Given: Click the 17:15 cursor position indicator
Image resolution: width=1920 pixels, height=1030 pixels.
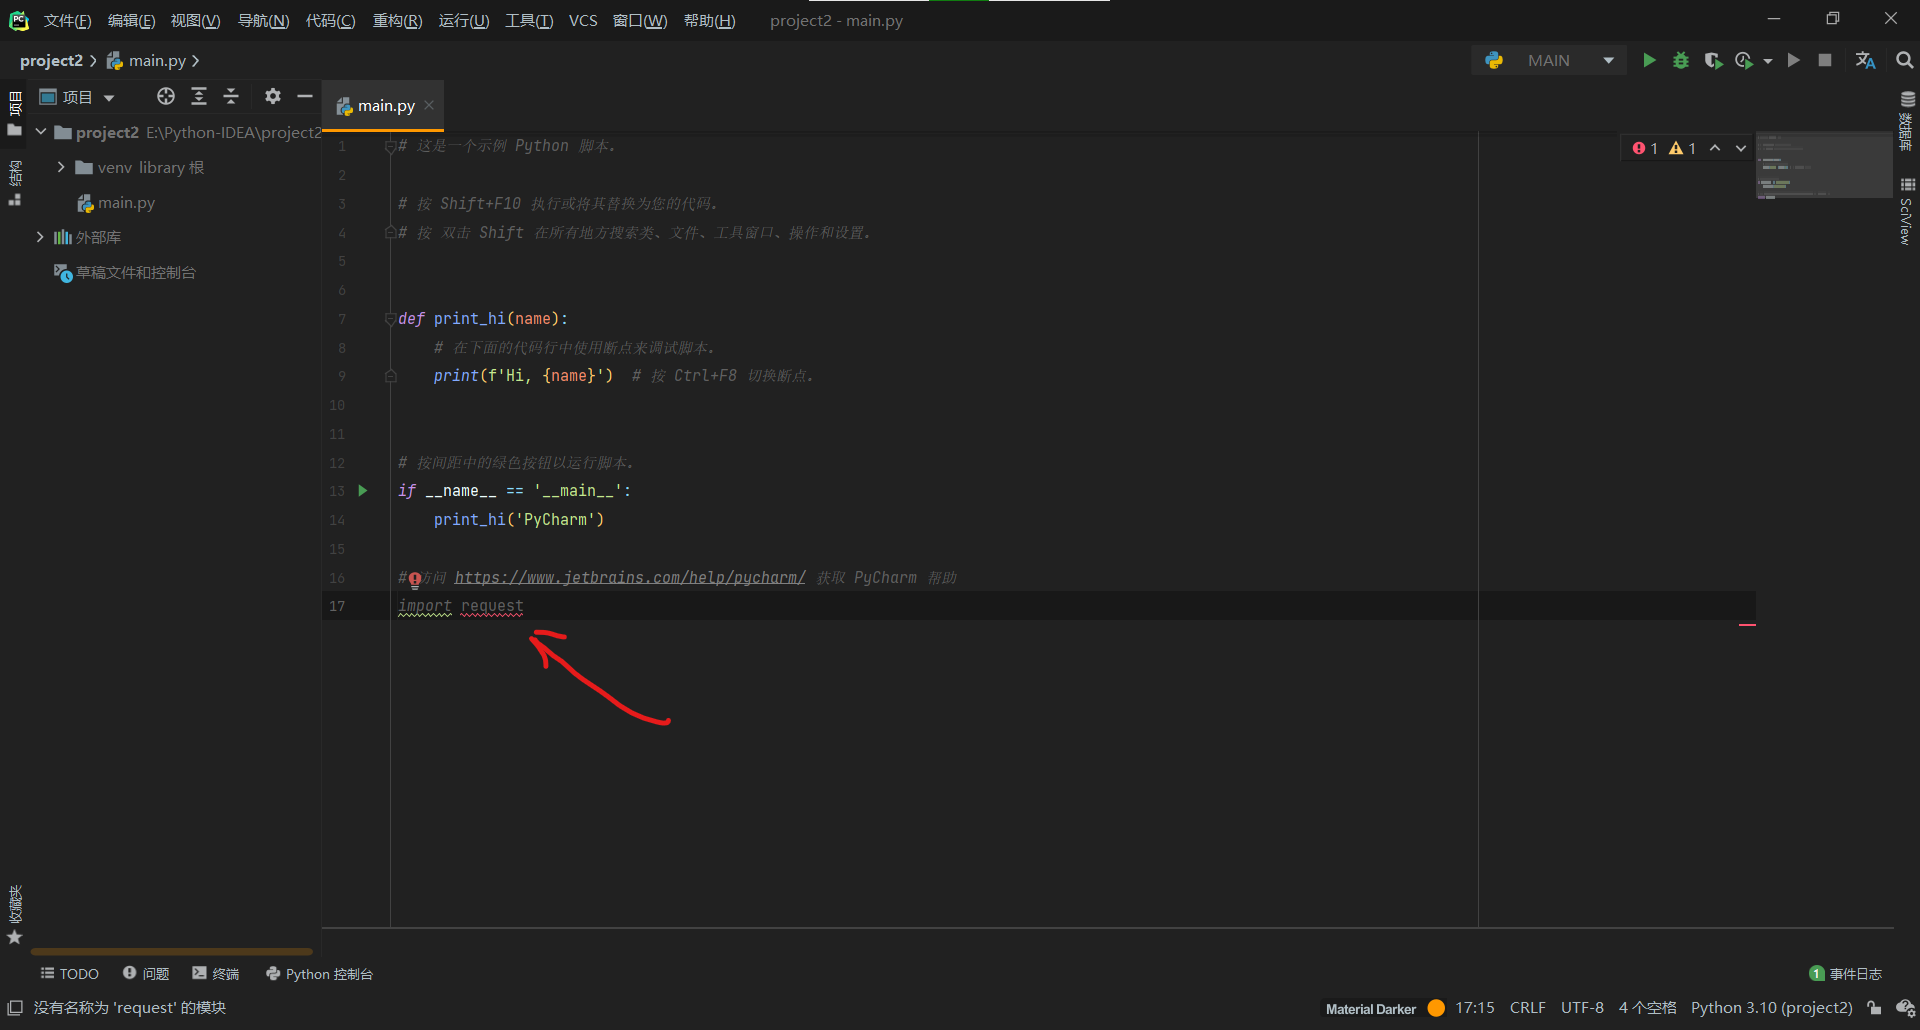Looking at the screenshot, I should coord(1474,1008).
